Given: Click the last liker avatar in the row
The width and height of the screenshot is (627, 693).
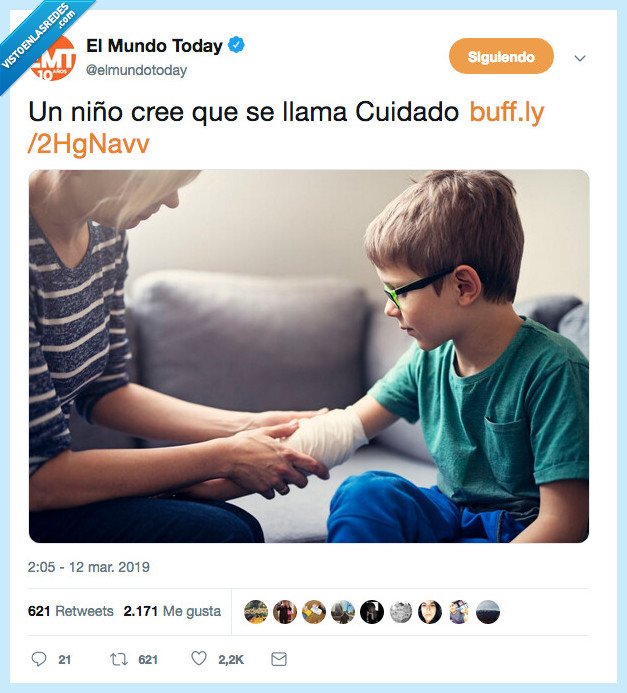Looking at the screenshot, I should pos(488,612).
